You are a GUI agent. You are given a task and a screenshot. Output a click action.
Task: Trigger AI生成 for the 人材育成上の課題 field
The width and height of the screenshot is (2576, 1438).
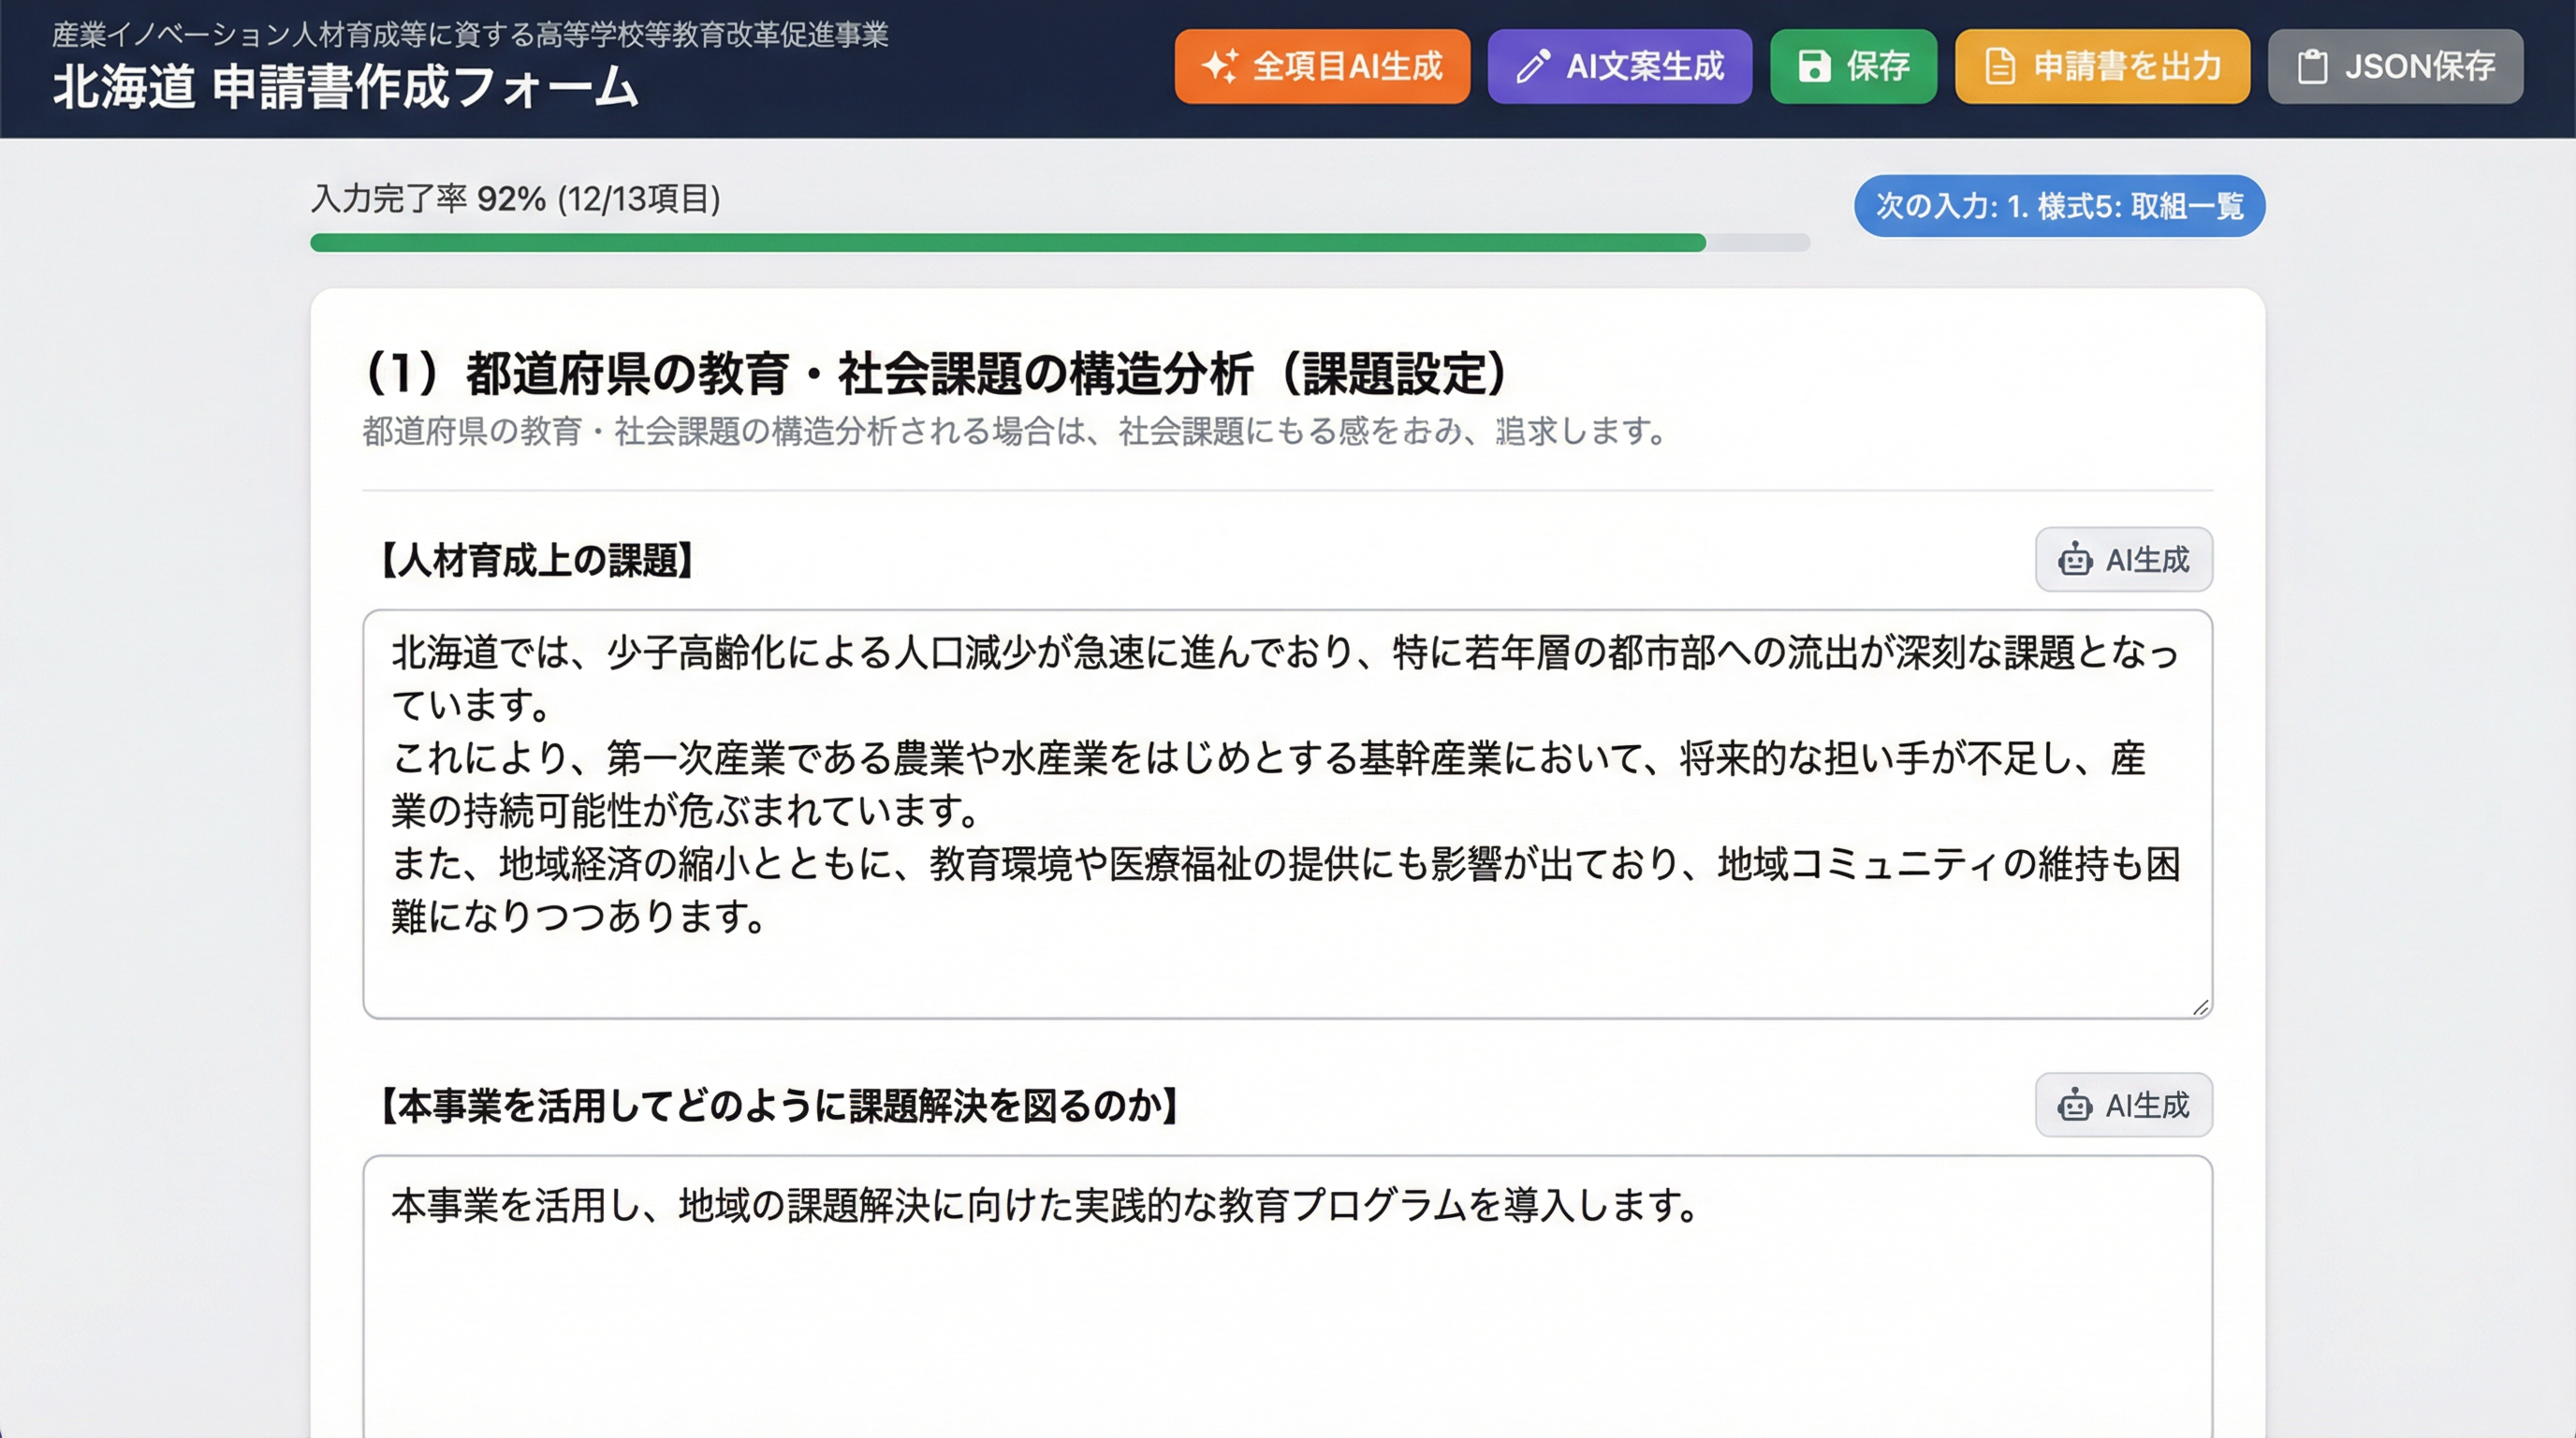pyautogui.click(x=2124, y=560)
